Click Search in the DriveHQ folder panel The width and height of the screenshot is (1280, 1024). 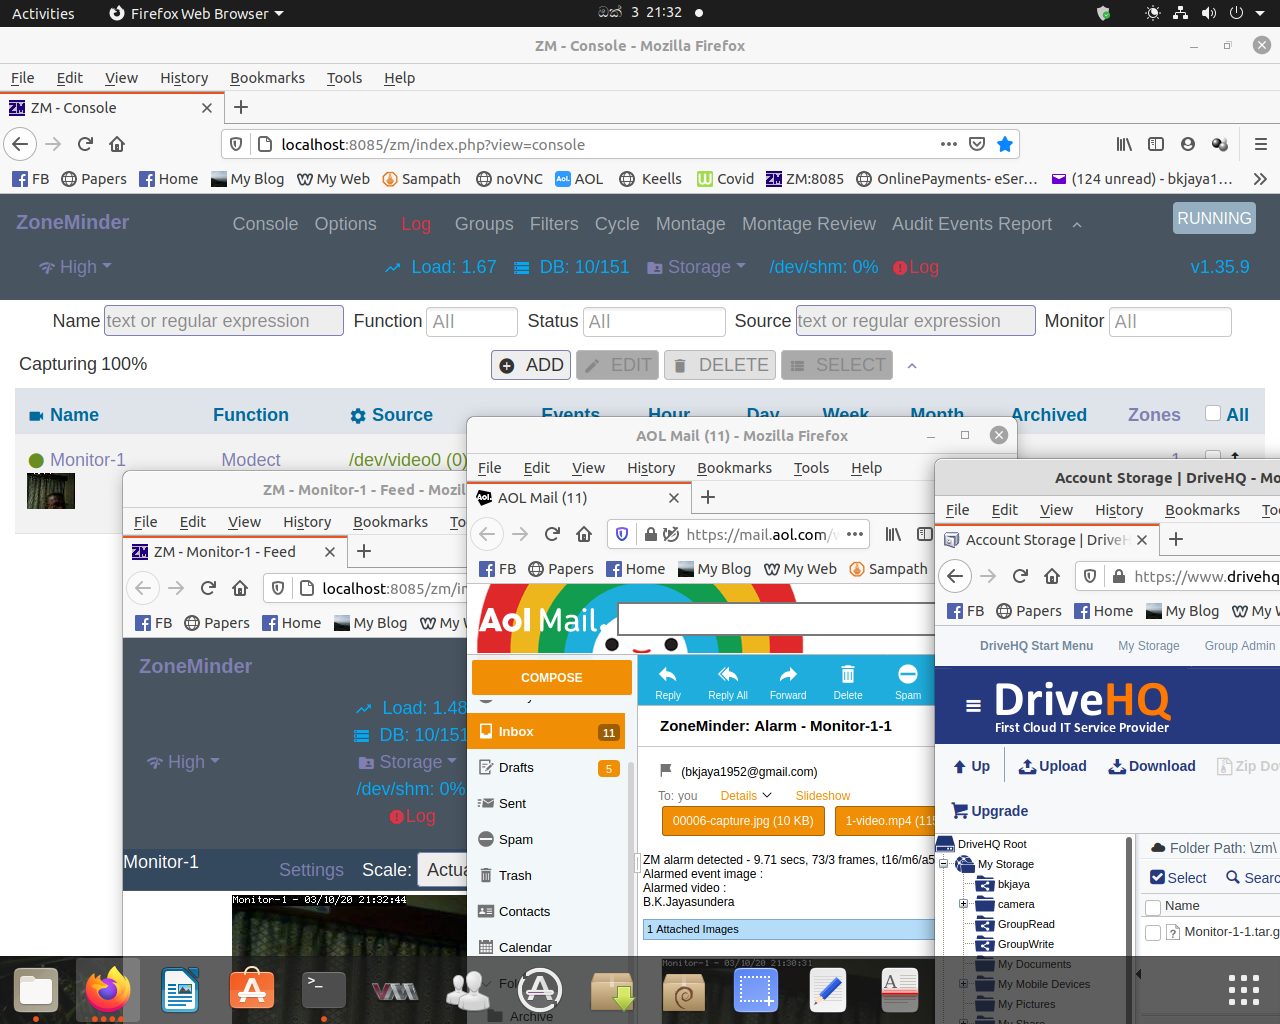tap(1253, 878)
